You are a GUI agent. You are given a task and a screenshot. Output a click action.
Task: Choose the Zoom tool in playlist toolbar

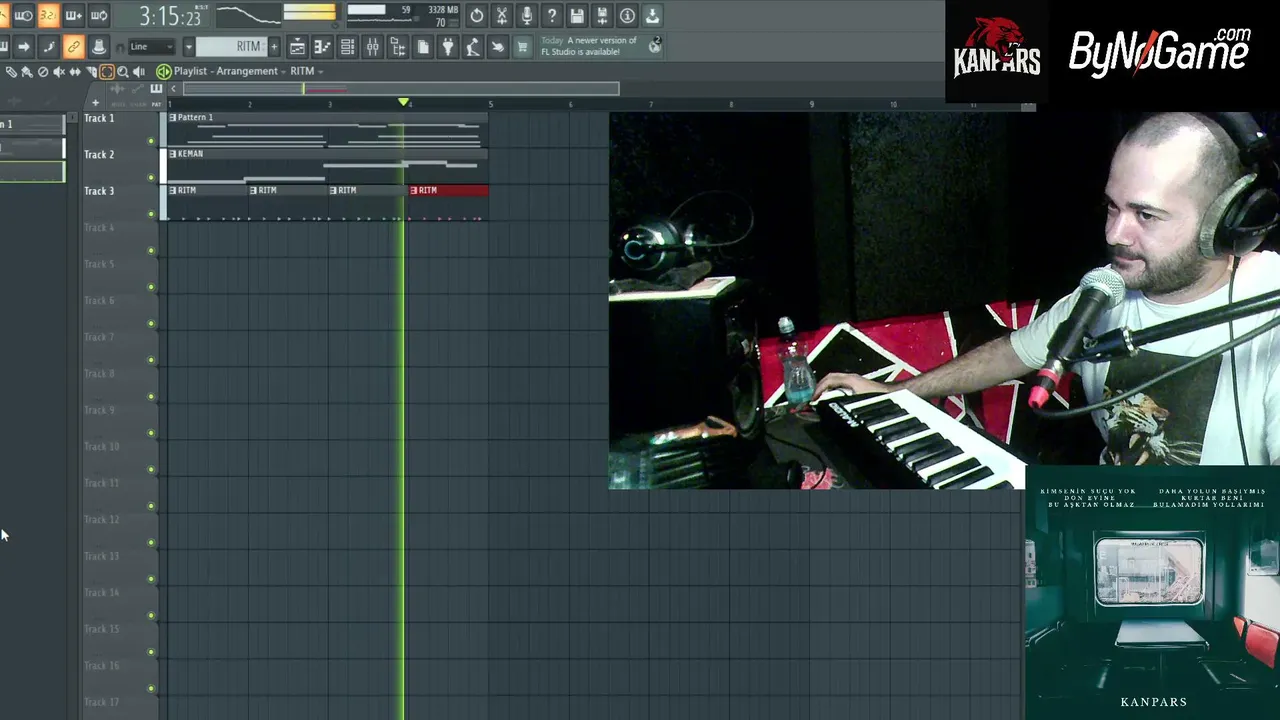(x=123, y=72)
